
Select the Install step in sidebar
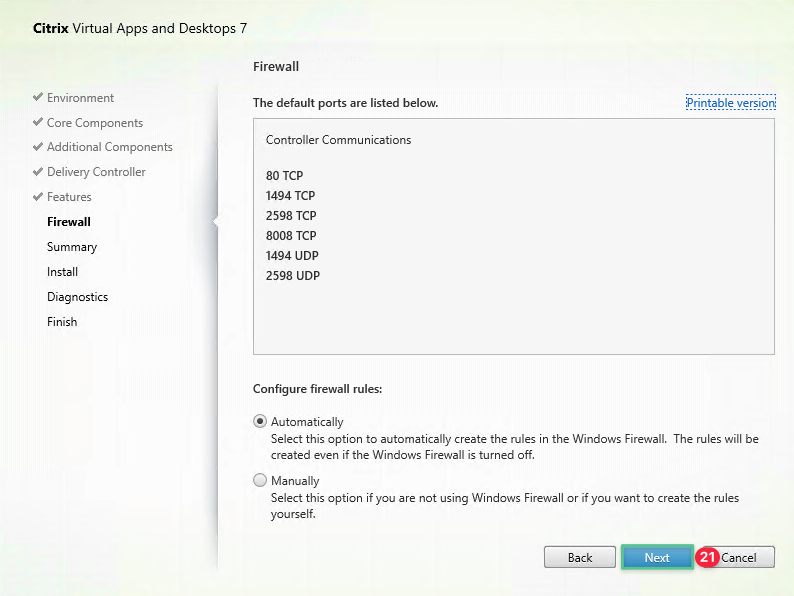pyautogui.click(x=62, y=272)
